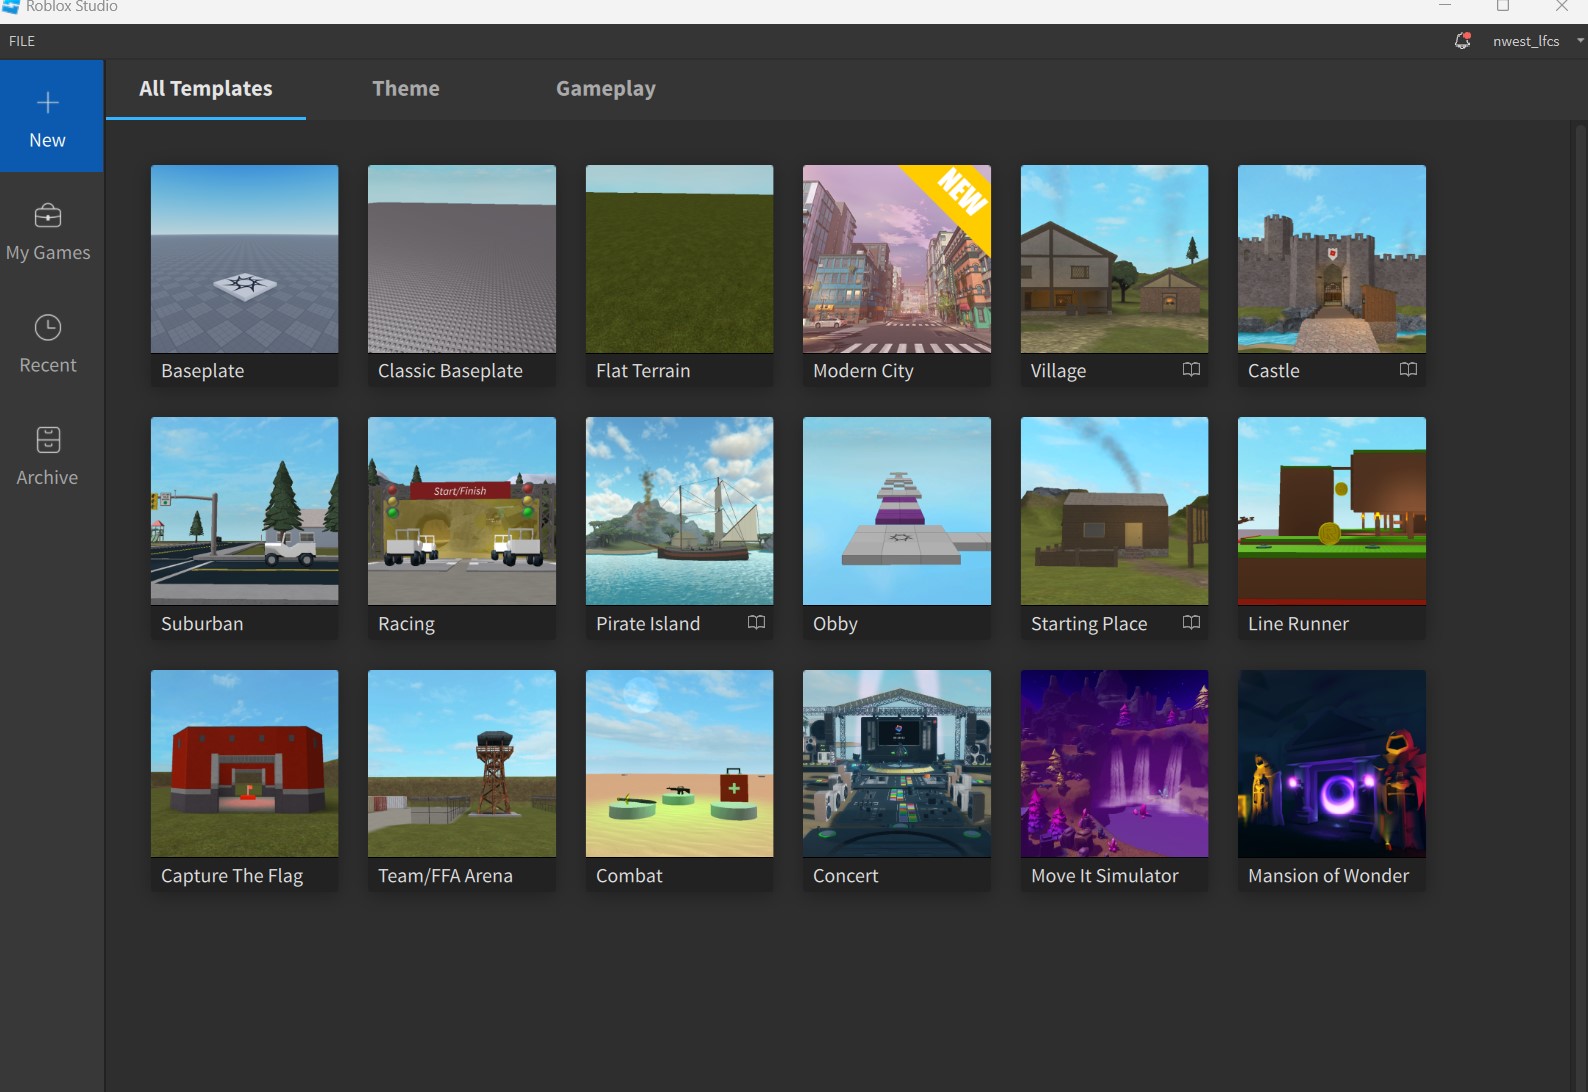This screenshot has height=1092, width=1588.
Task: Select the Capture The Flag template thumbnail
Action: click(245, 764)
